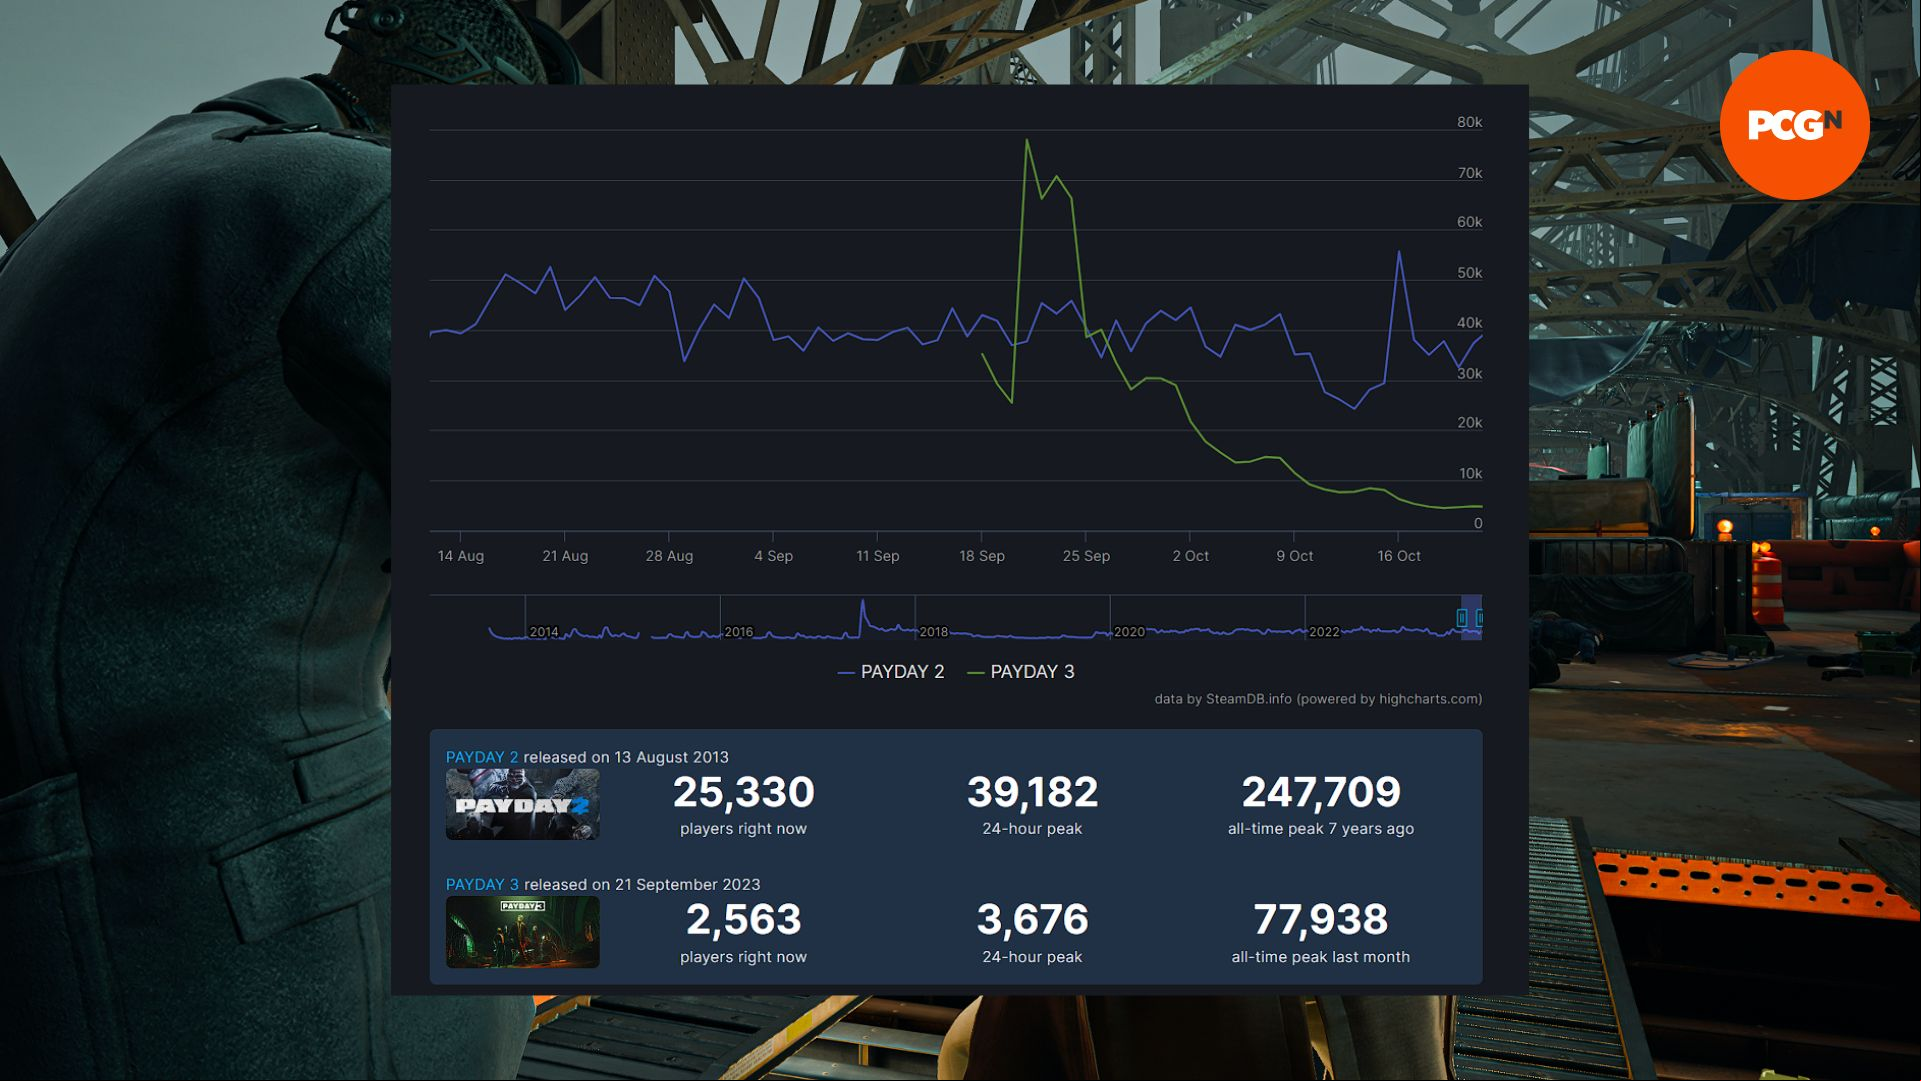Click the '80k' y-axis label
The width and height of the screenshot is (1921, 1081).
[1469, 122]
